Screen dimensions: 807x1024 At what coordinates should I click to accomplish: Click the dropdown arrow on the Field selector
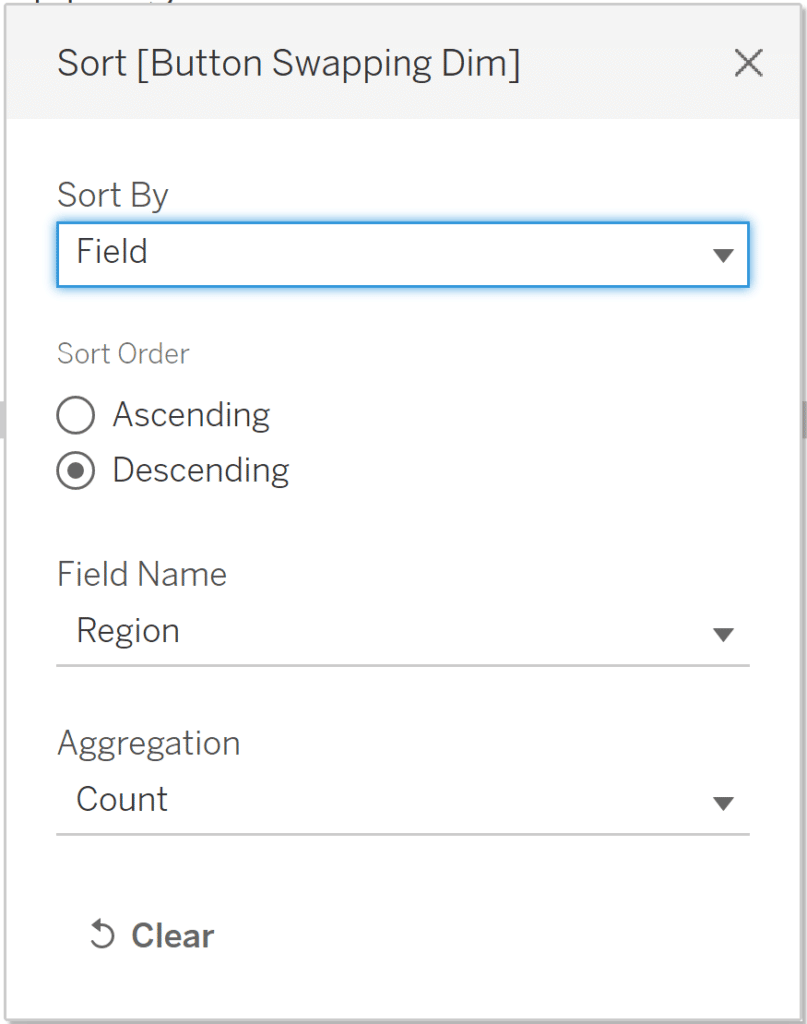(x=723, y=255)
